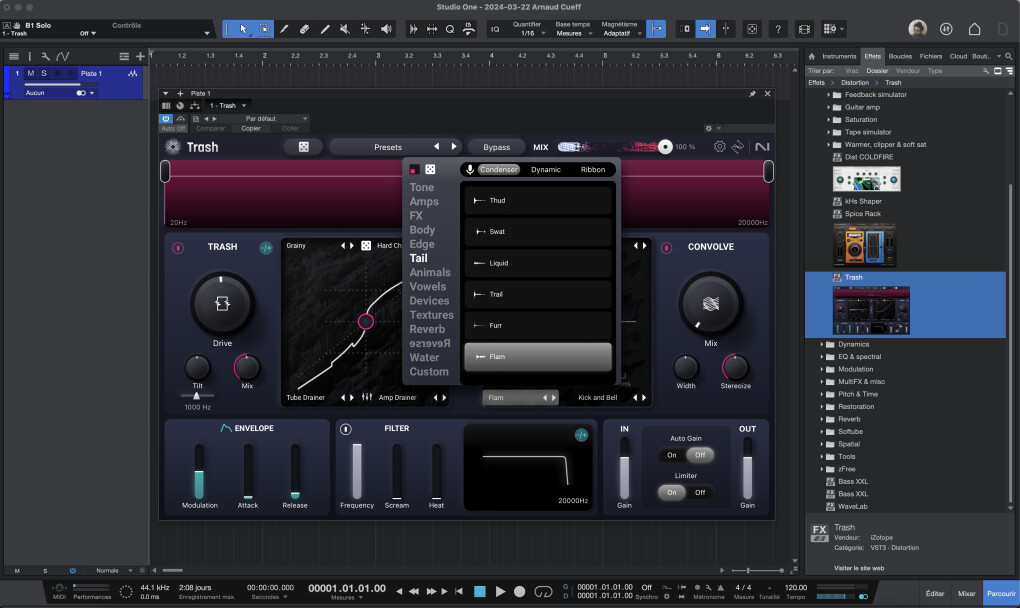
Task: Toggle the Trash module power button
Action: pyautogui.click(x=179, y=247)
